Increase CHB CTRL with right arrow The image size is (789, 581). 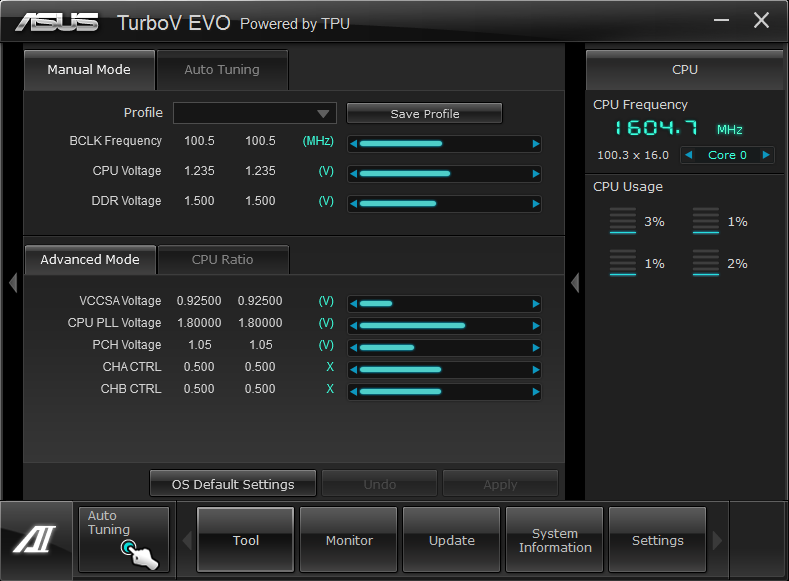click(x=536, y=392)
